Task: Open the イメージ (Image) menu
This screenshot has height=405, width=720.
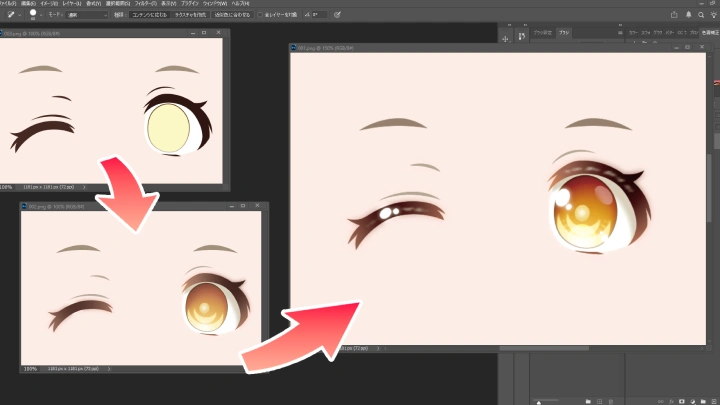Action: (49, 3)
